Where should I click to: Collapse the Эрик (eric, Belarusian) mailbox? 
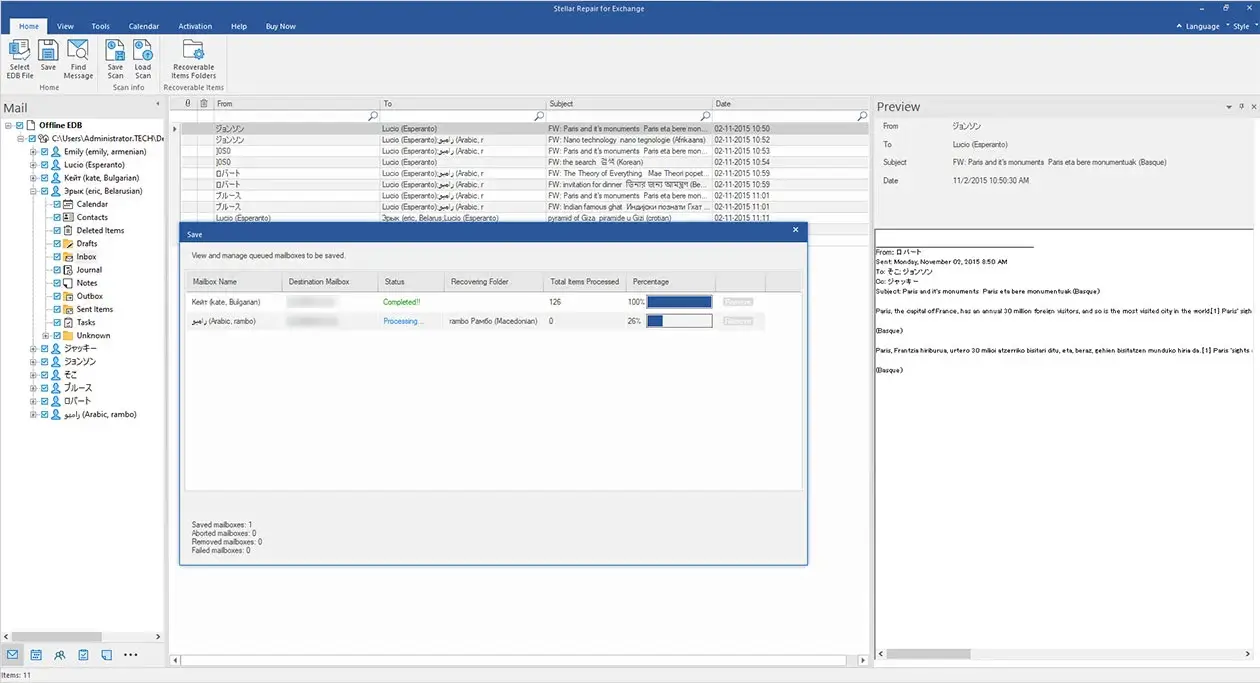pos(34,190)
